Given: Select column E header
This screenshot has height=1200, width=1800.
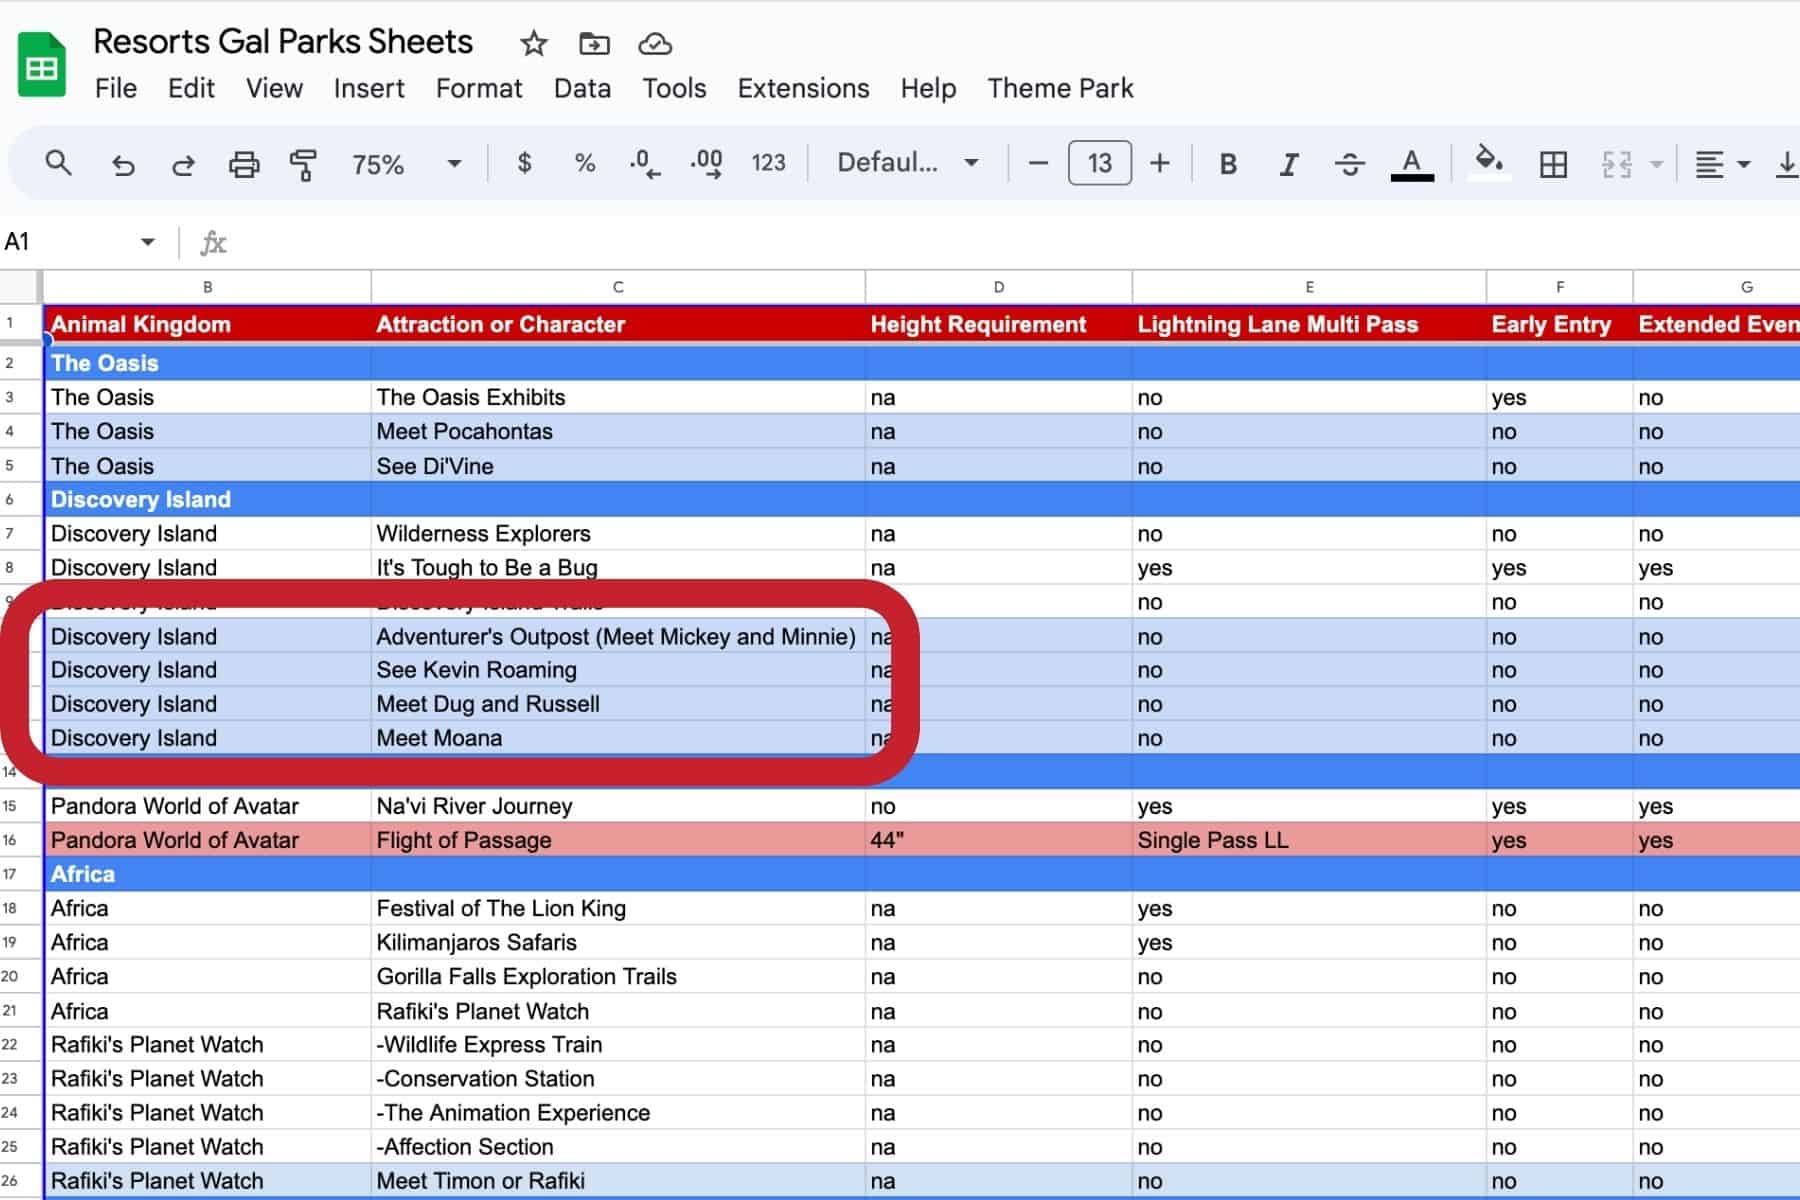Looking at the screenshot, I should 1309,287.
